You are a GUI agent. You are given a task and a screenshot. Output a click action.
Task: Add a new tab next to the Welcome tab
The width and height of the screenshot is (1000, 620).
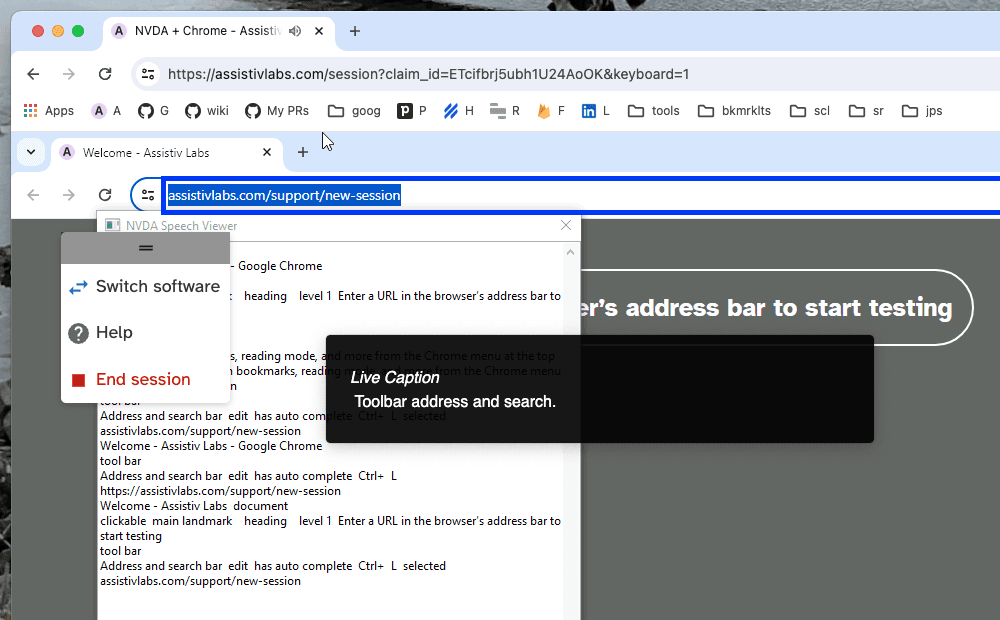[303, 153]
